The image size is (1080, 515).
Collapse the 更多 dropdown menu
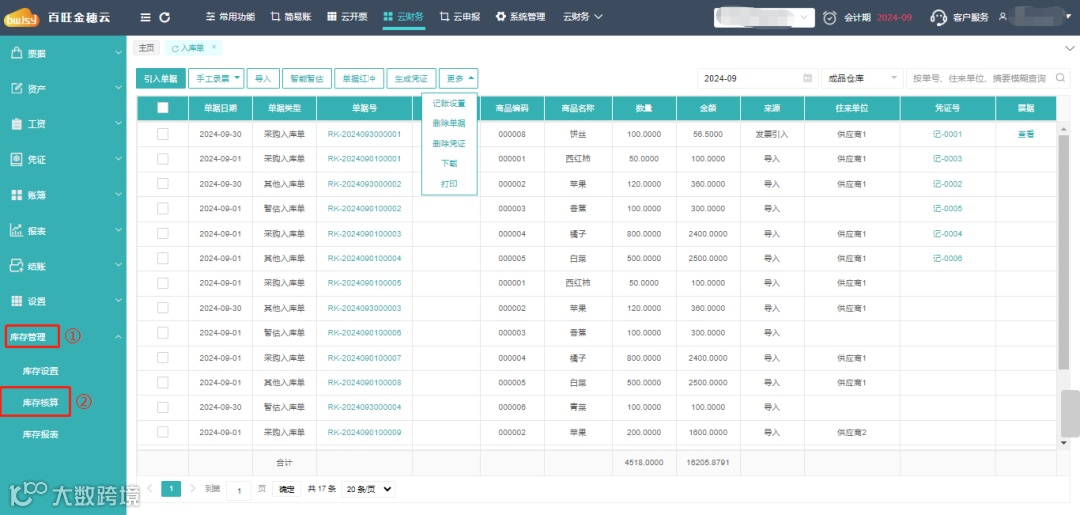pyautogui.click(x=459, y=78)
